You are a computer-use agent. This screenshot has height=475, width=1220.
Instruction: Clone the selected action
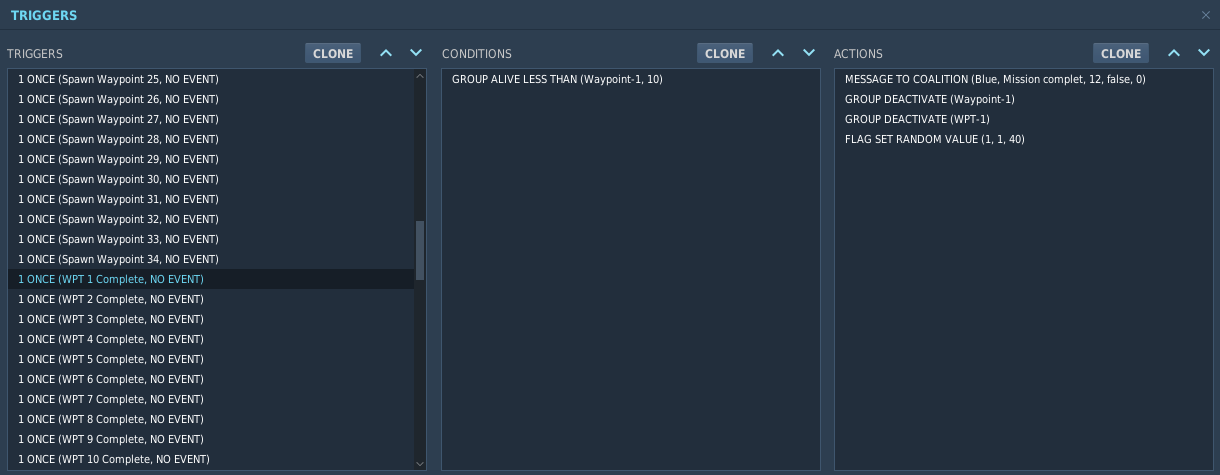coord(1121,53)
